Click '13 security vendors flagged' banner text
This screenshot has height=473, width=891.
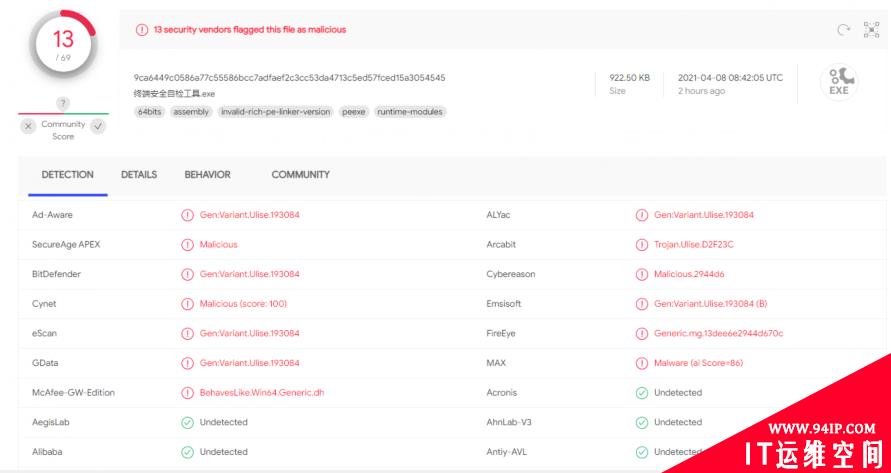249,30
